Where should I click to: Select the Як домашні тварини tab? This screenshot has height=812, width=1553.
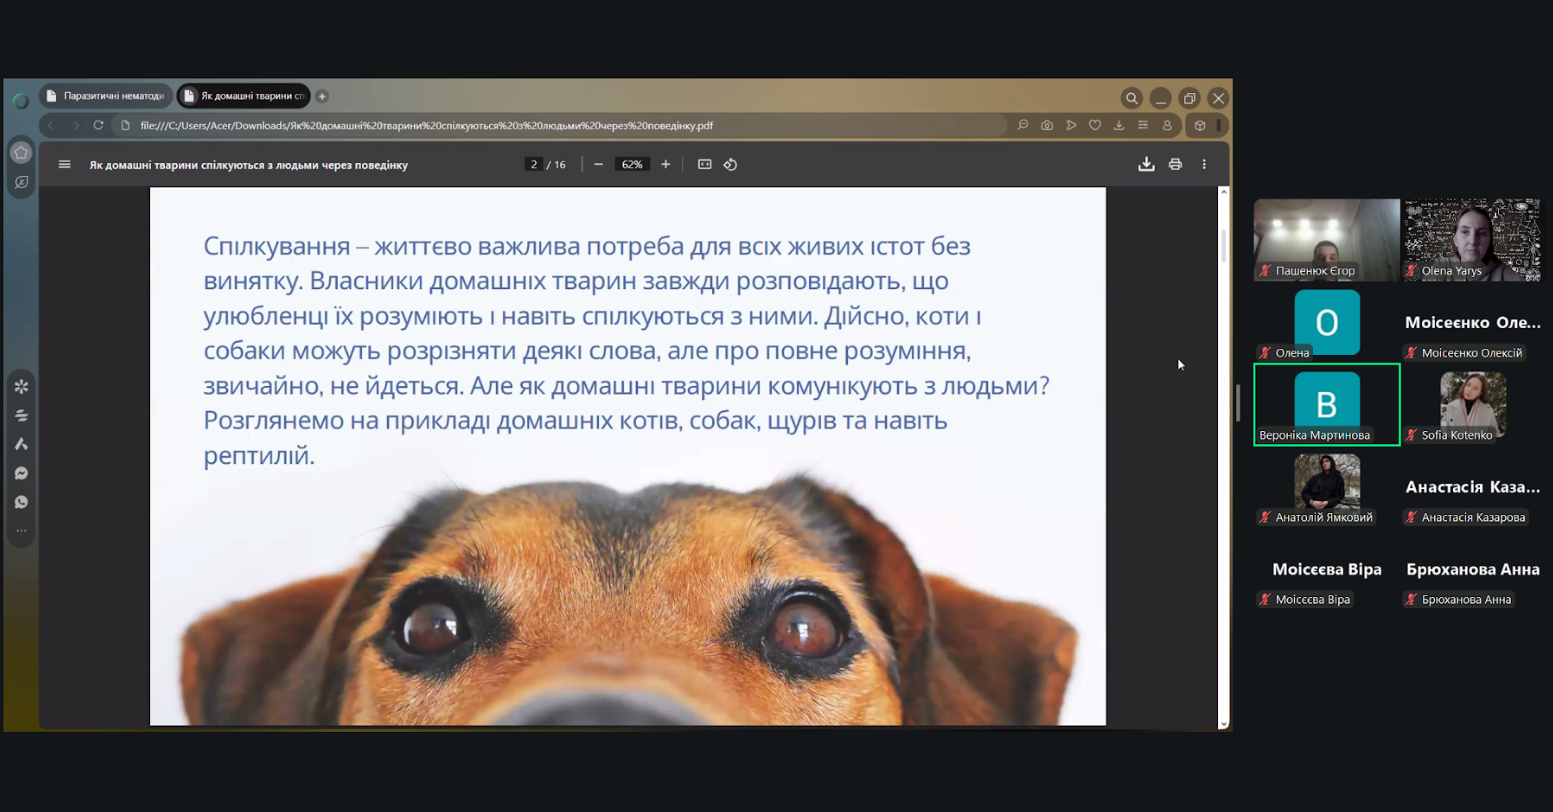[x=244, y=96]
